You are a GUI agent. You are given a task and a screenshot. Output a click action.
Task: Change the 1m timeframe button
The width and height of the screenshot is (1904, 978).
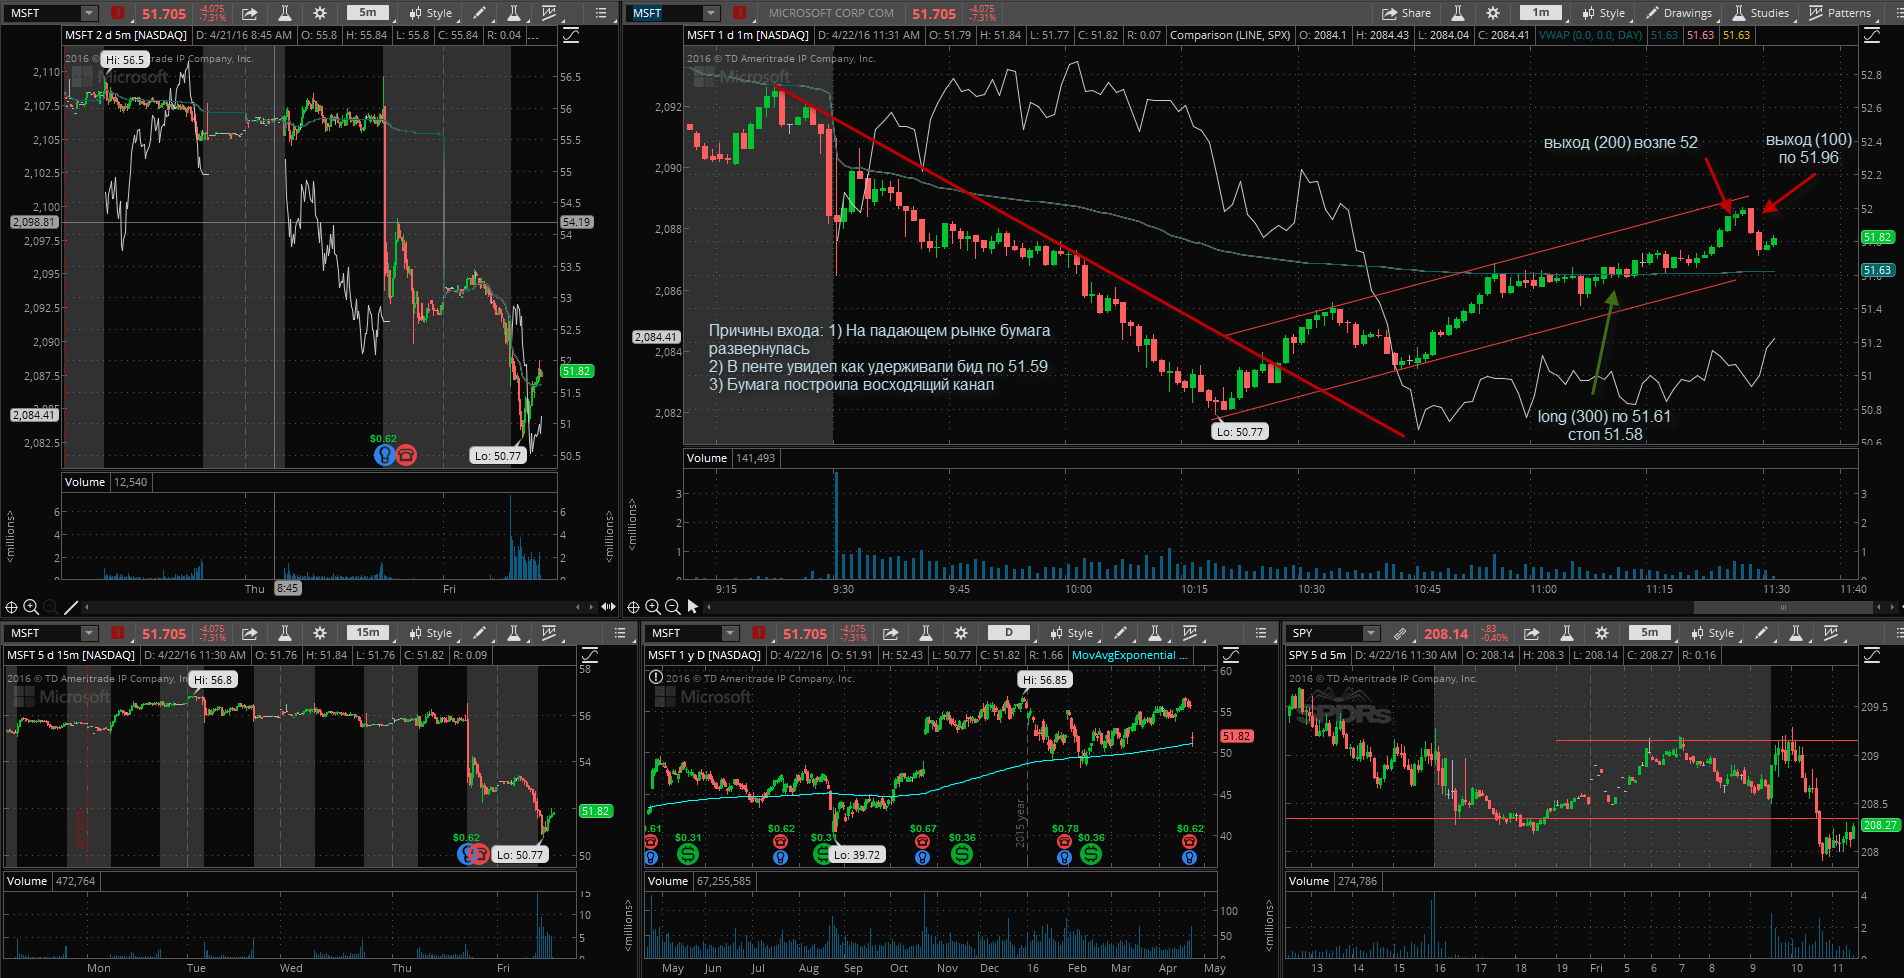1541,13
